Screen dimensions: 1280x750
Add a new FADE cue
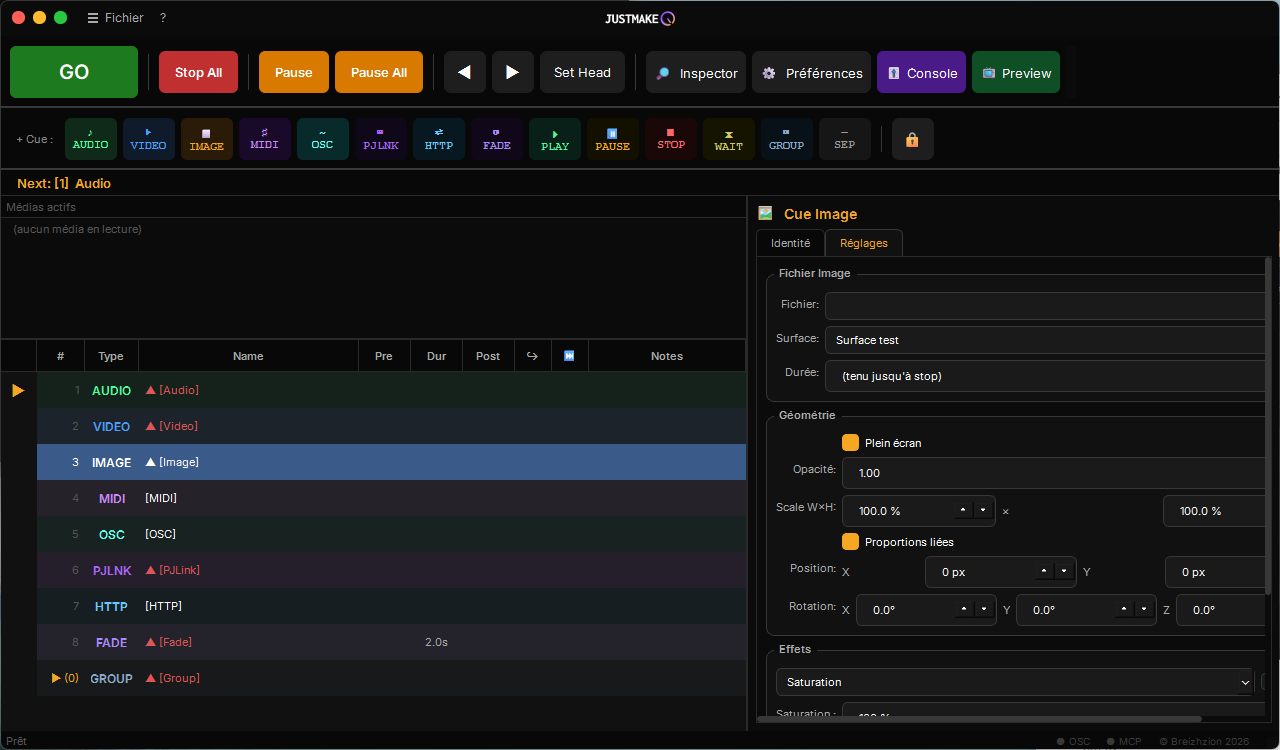[497, 139]
